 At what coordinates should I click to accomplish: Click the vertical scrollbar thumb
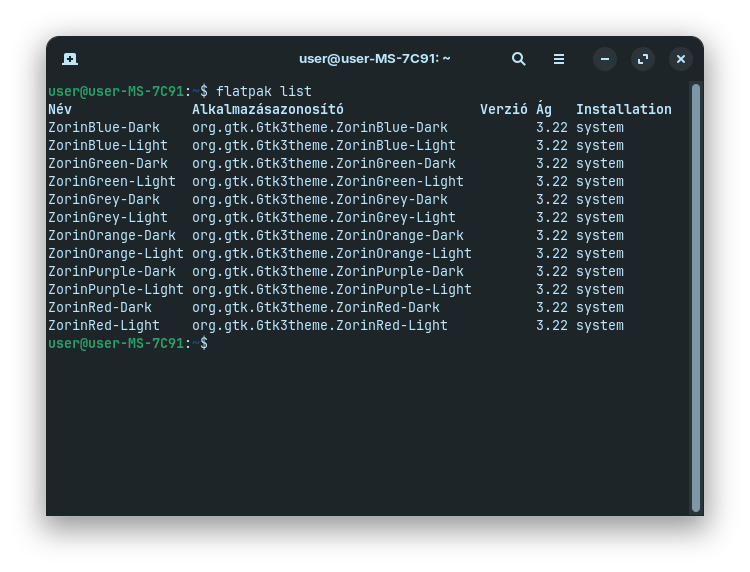coord(696,297)
